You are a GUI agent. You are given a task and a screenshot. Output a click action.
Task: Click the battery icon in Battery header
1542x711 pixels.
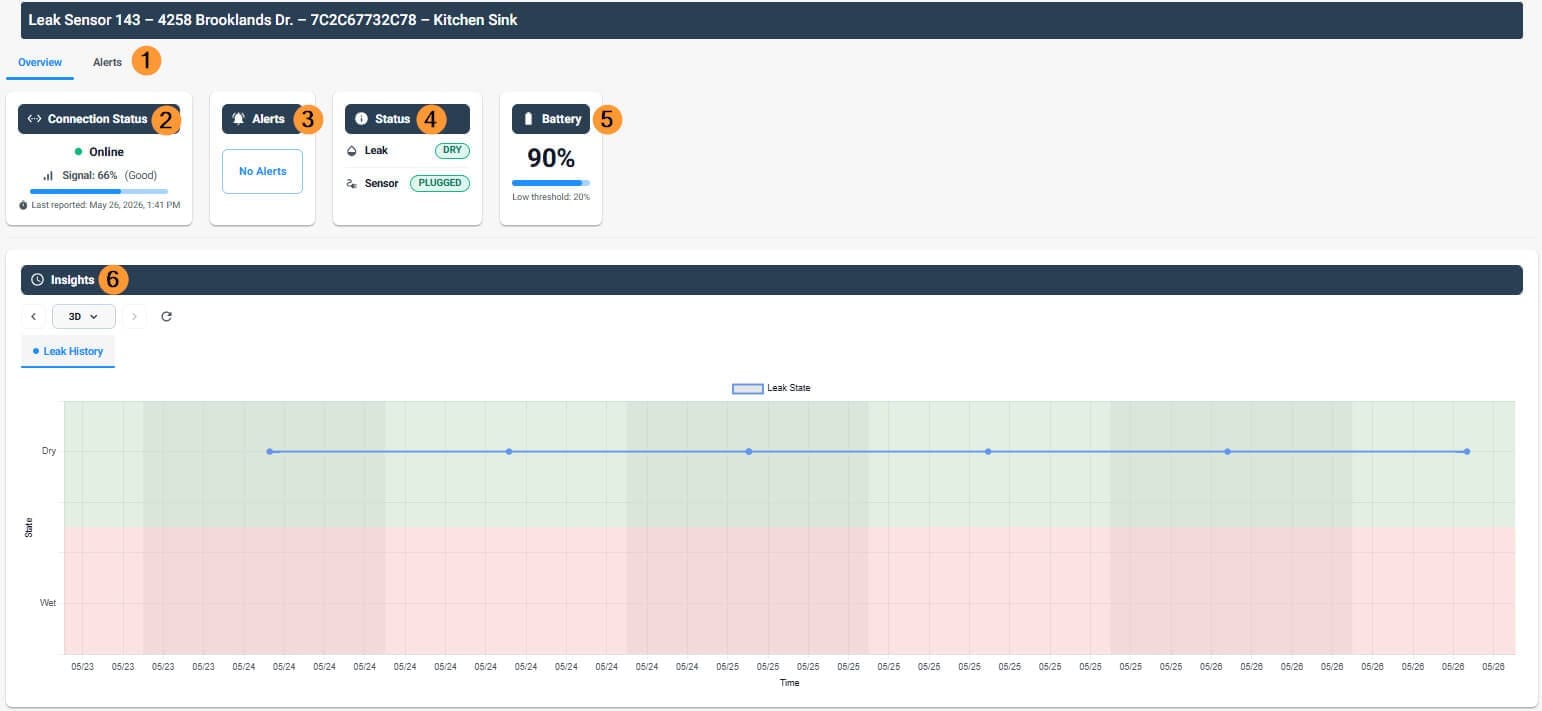coord(529,119)
